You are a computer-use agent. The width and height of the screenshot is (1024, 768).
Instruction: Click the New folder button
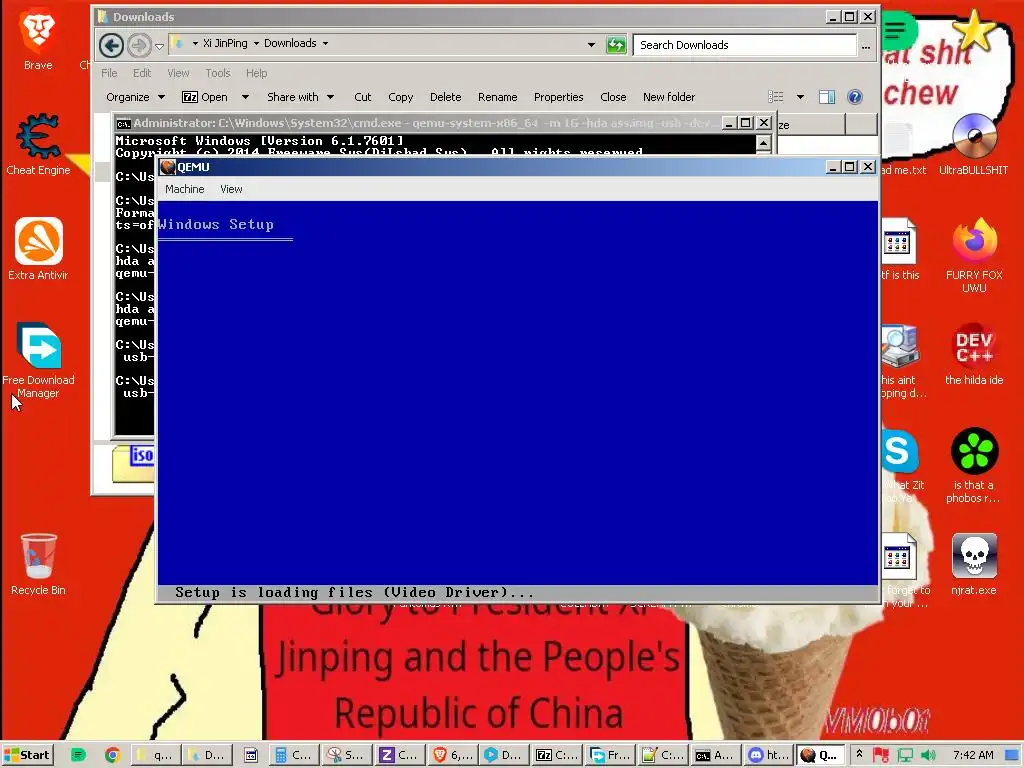(x=669, y=97)
